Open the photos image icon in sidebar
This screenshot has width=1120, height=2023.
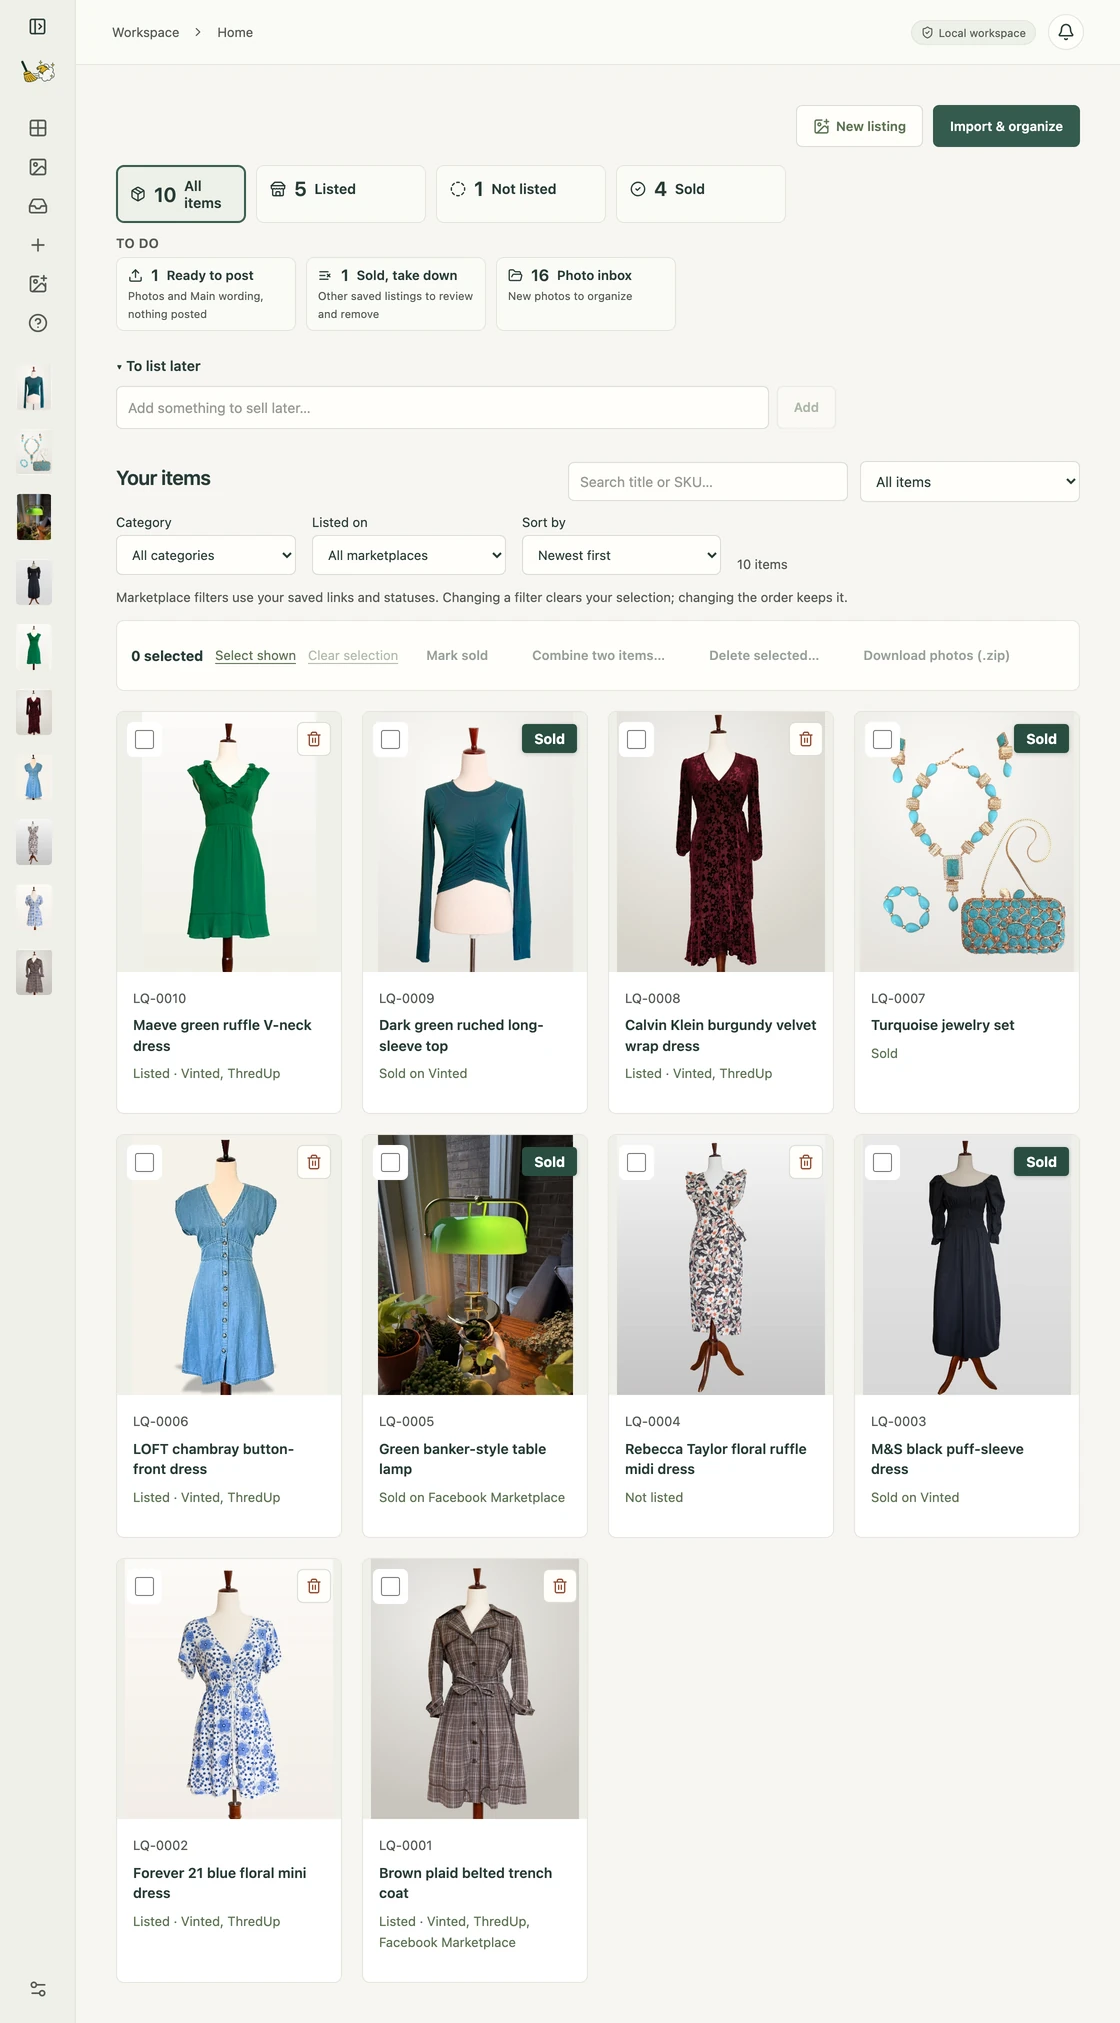click(x=38, y=167)
